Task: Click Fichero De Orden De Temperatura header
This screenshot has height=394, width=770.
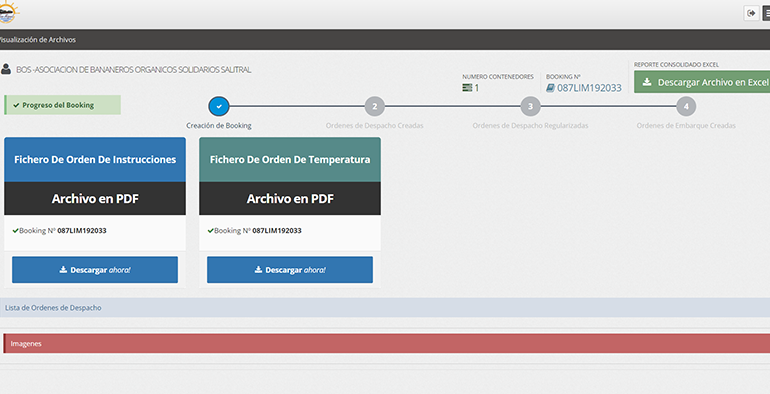Action: 290,160
